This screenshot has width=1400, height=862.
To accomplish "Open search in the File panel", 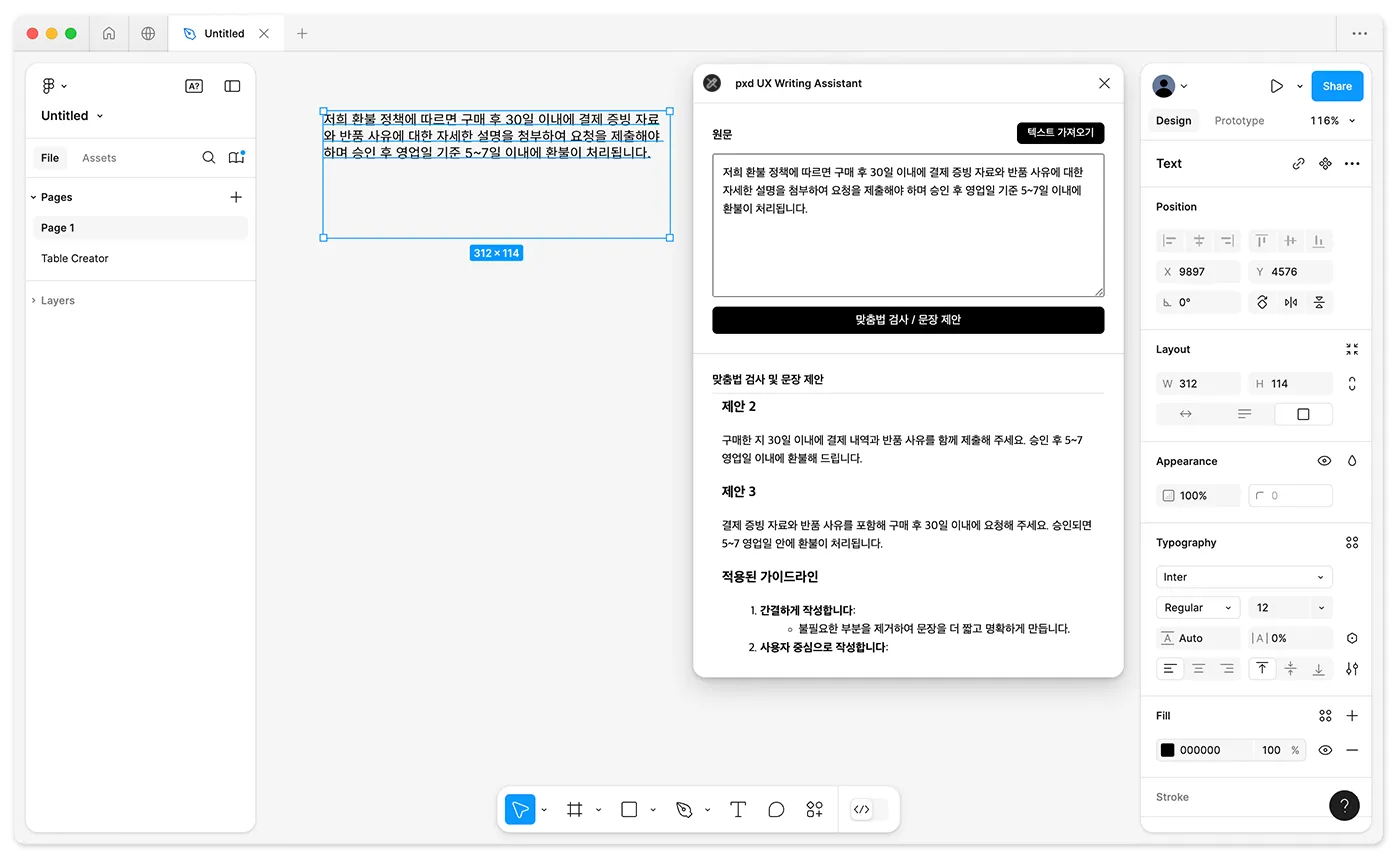I will (x=209, y=157).
